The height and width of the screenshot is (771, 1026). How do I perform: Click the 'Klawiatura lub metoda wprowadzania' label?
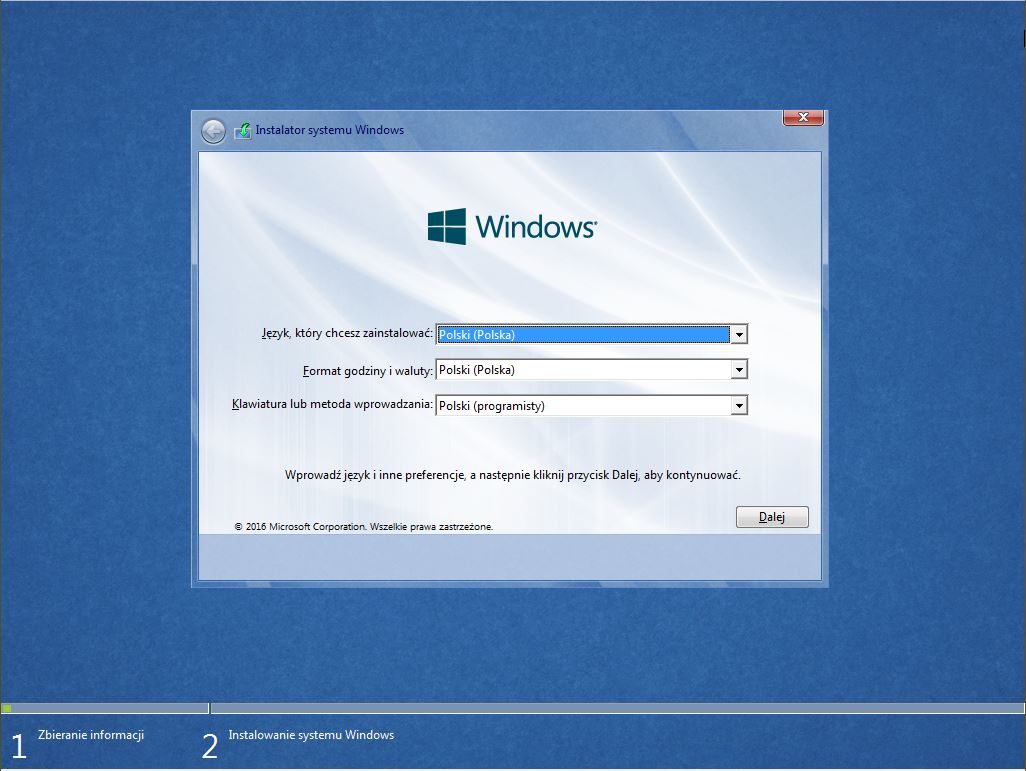[332, 406]
